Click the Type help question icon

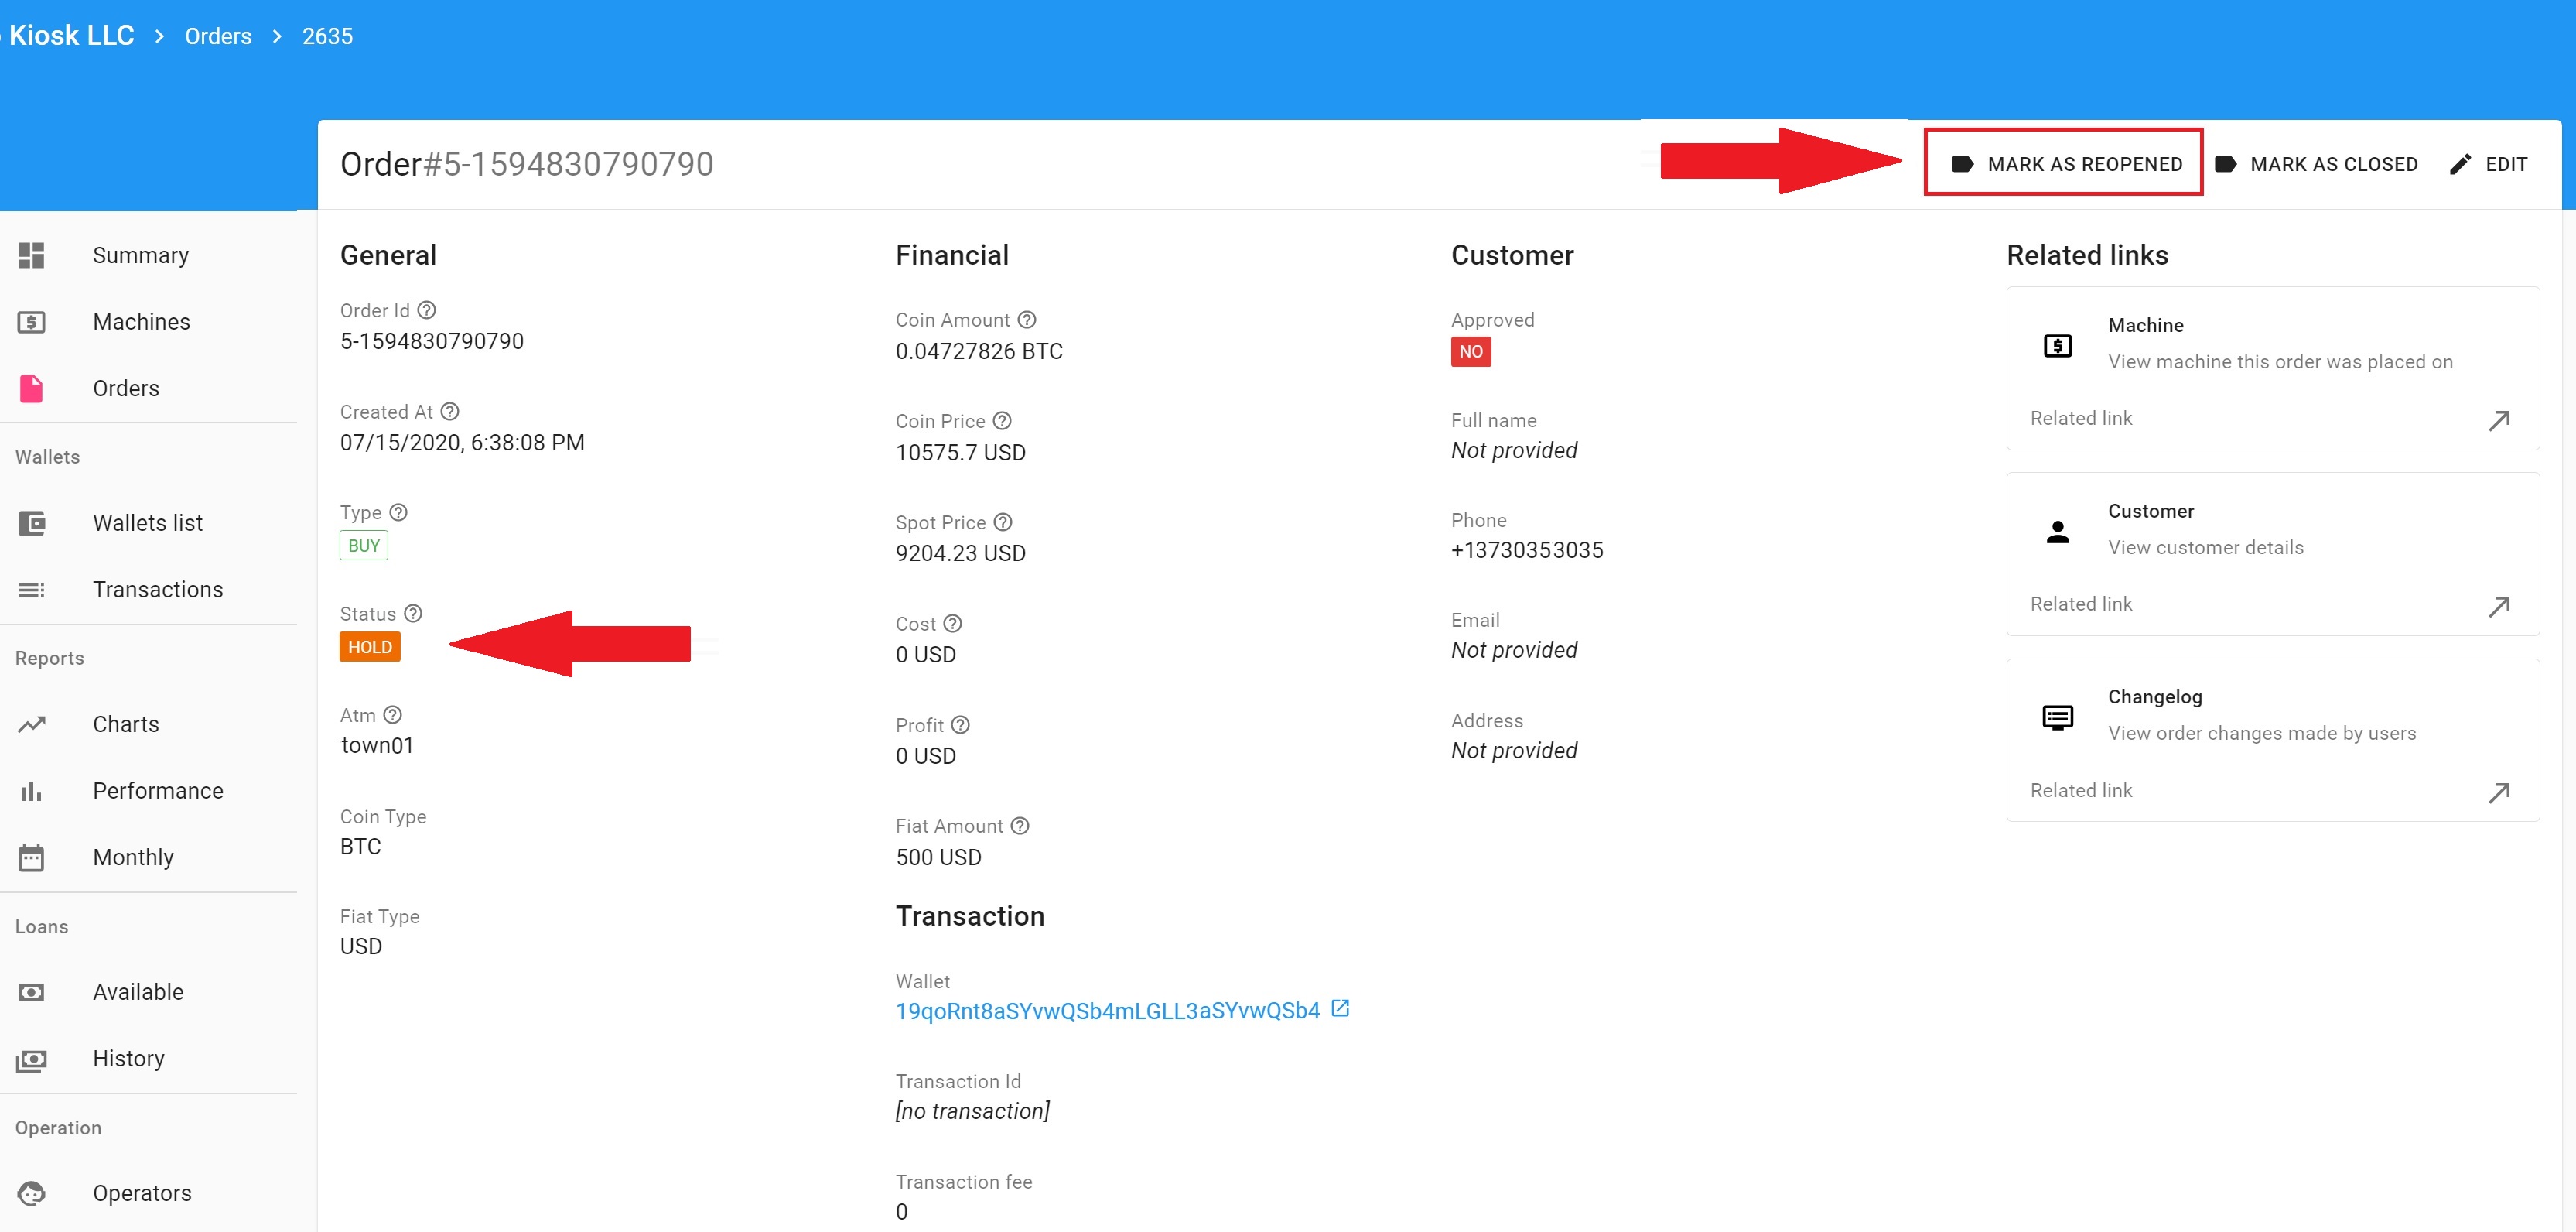tap(398, 512)
